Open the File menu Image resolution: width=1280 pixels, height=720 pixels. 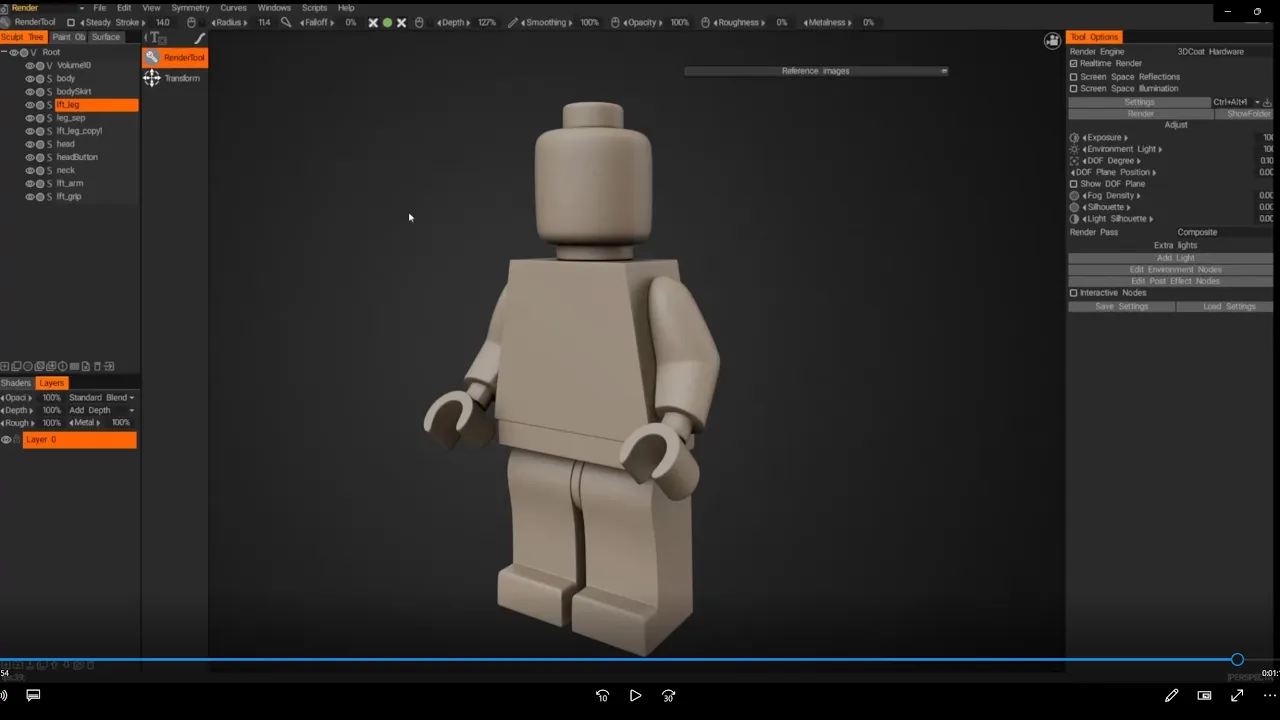100,8
